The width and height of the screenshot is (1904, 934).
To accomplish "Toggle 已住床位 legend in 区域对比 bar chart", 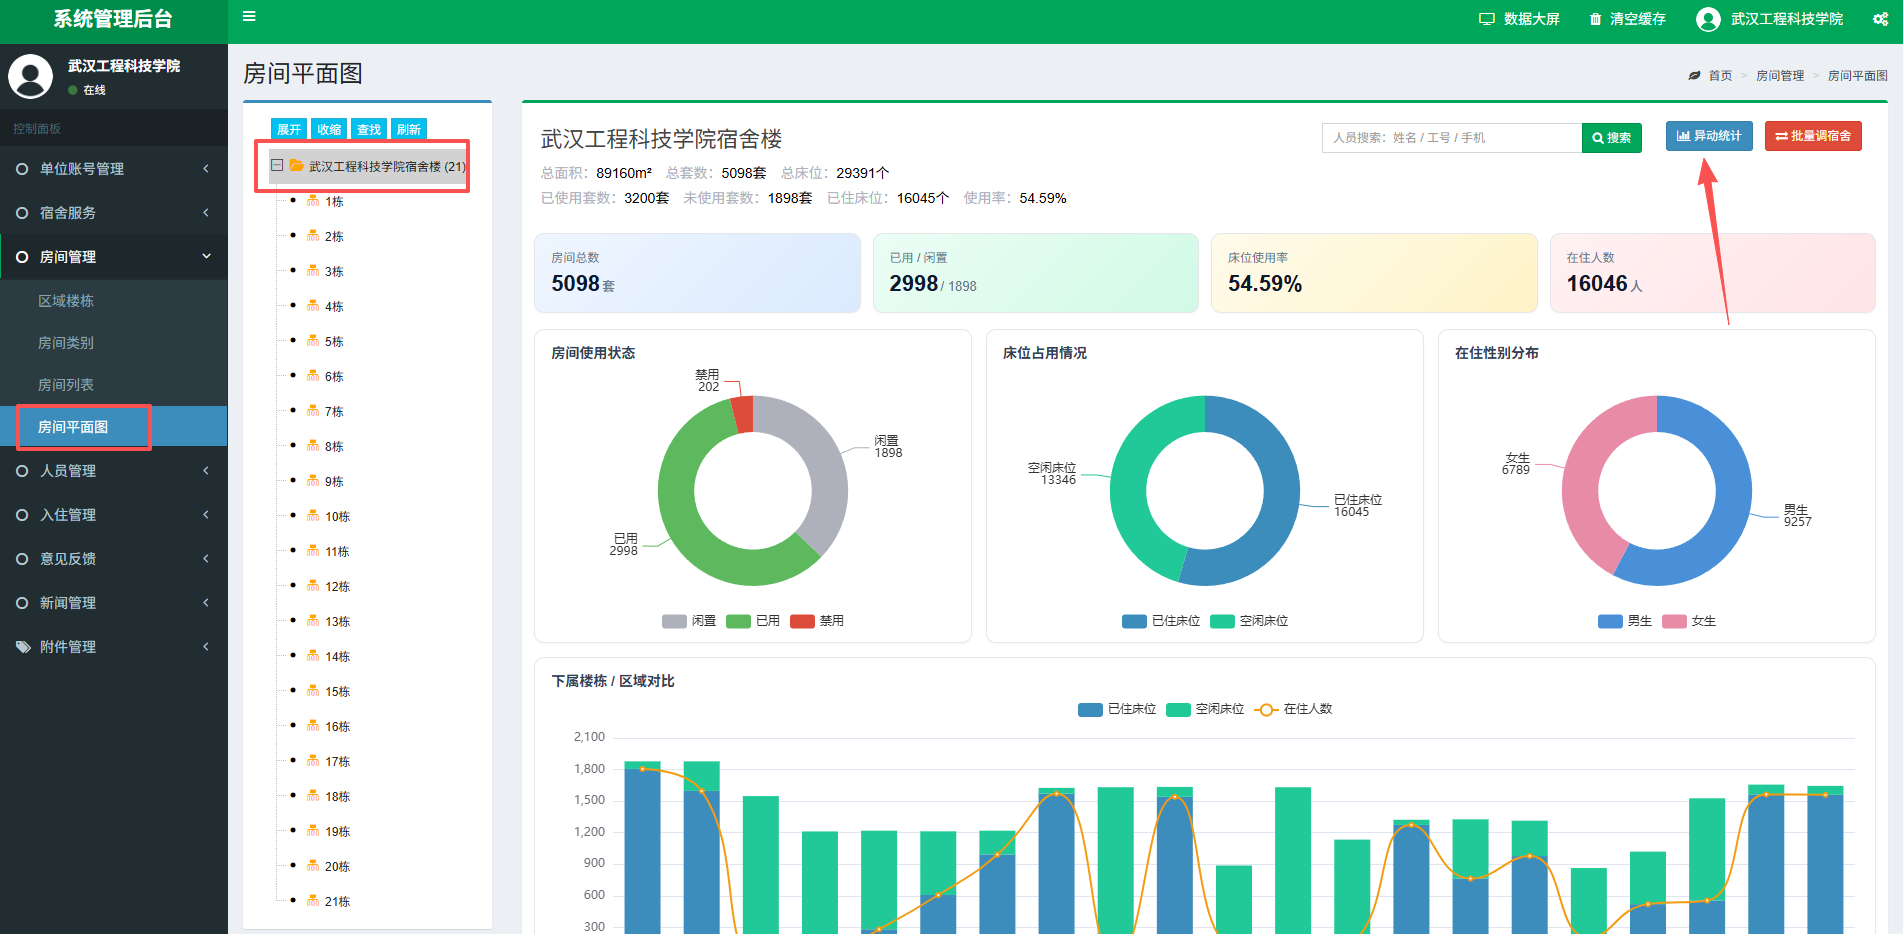I will (1117, 709).
